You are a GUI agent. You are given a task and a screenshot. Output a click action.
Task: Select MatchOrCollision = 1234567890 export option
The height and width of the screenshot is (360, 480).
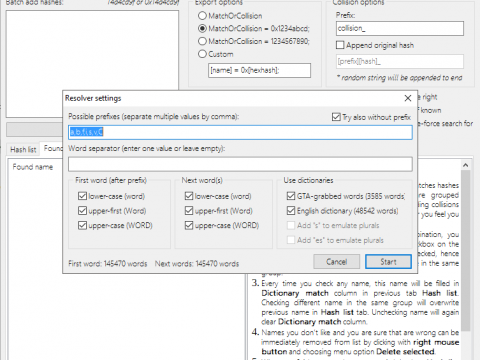click(x=202, y=41)
